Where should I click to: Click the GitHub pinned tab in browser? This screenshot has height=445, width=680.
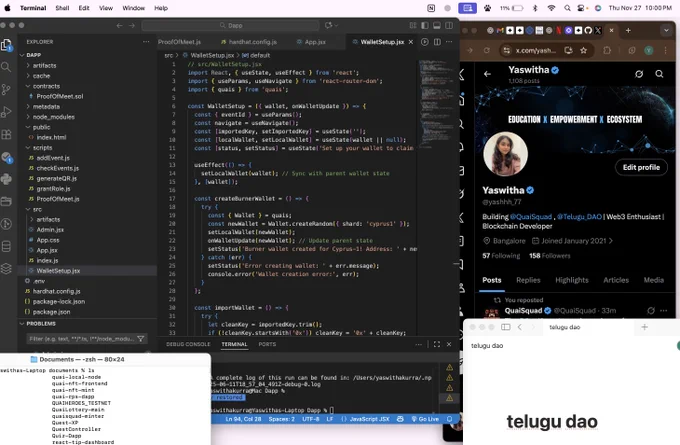pyautogui.click(x=588, y=30)
